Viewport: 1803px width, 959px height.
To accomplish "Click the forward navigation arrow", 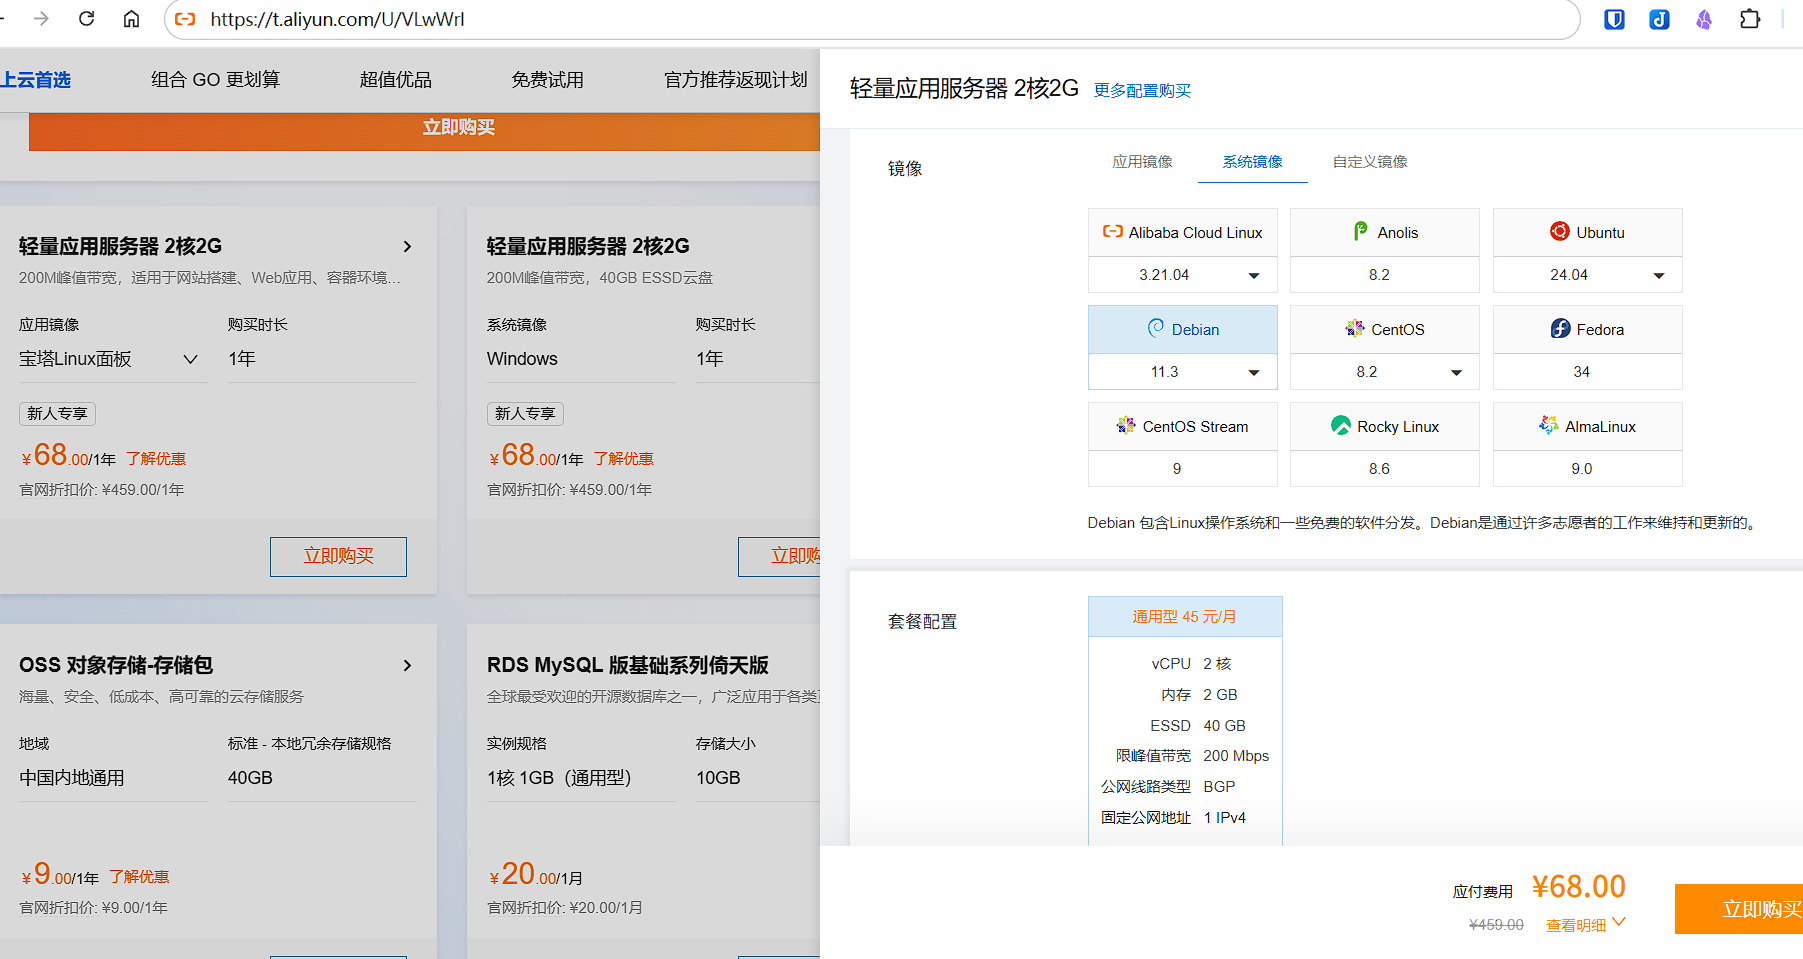I will coord(41,19).
